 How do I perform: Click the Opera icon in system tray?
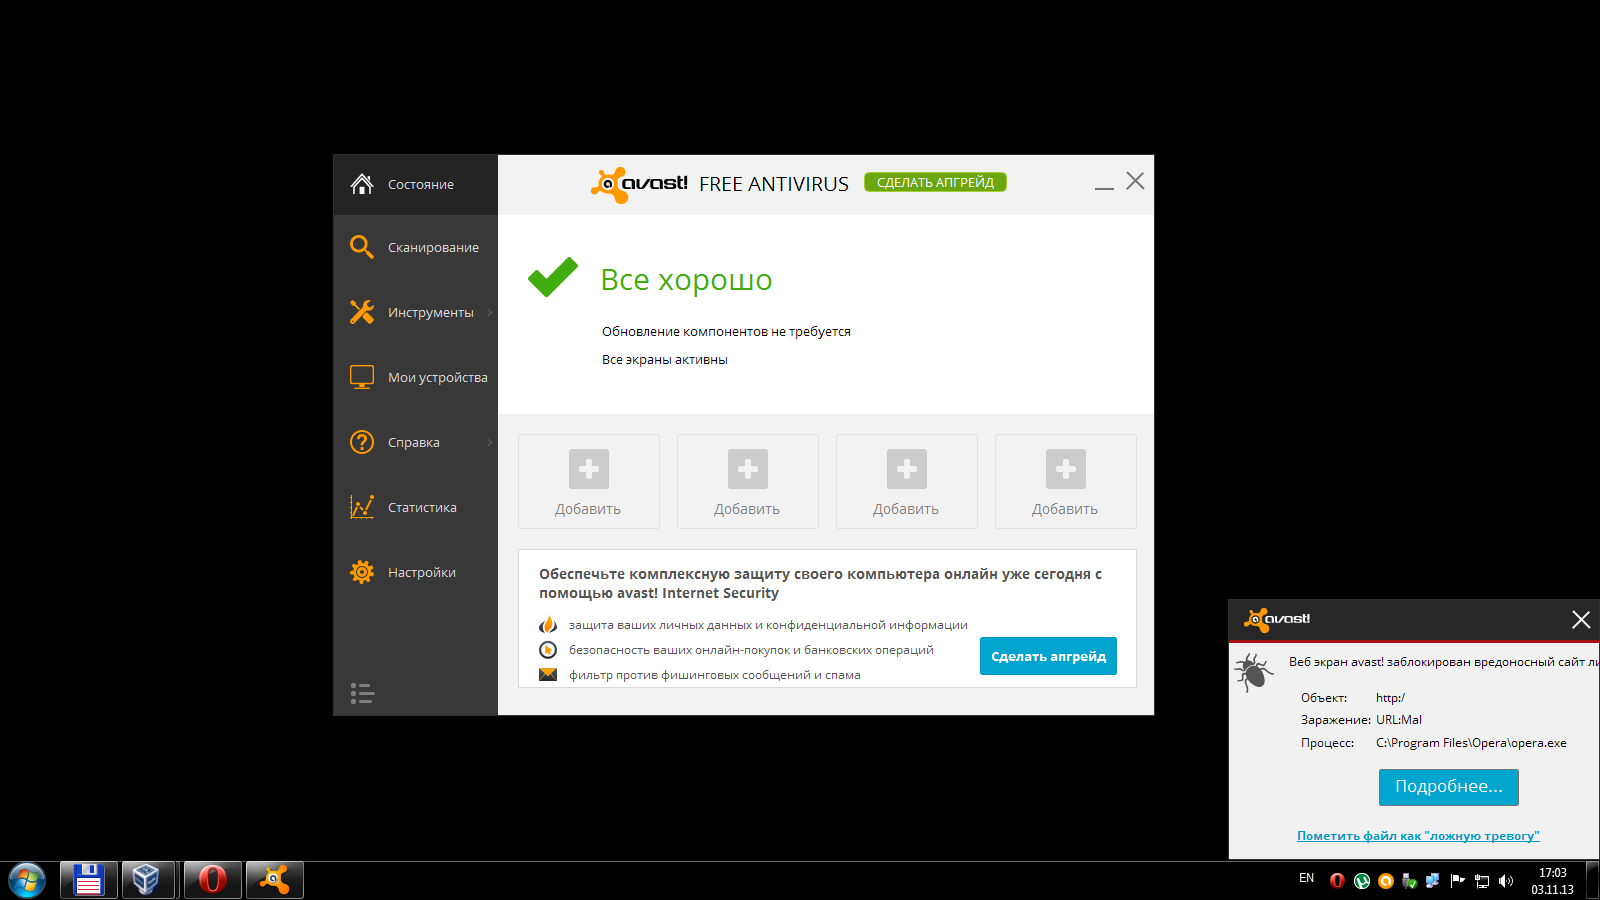point(1337,881)
